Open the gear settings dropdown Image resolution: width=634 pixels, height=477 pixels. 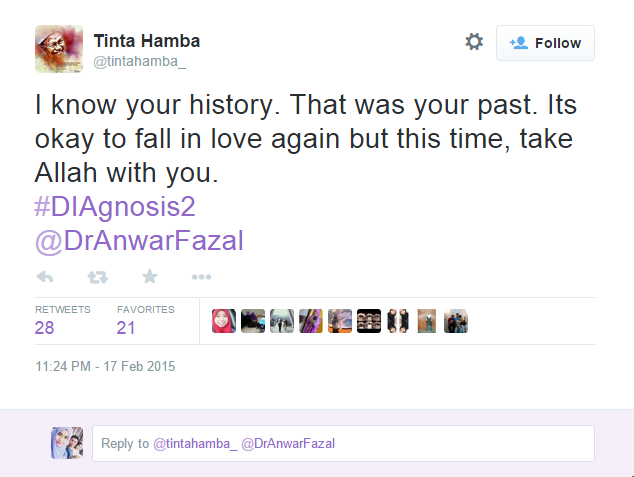tap(474, 42)
